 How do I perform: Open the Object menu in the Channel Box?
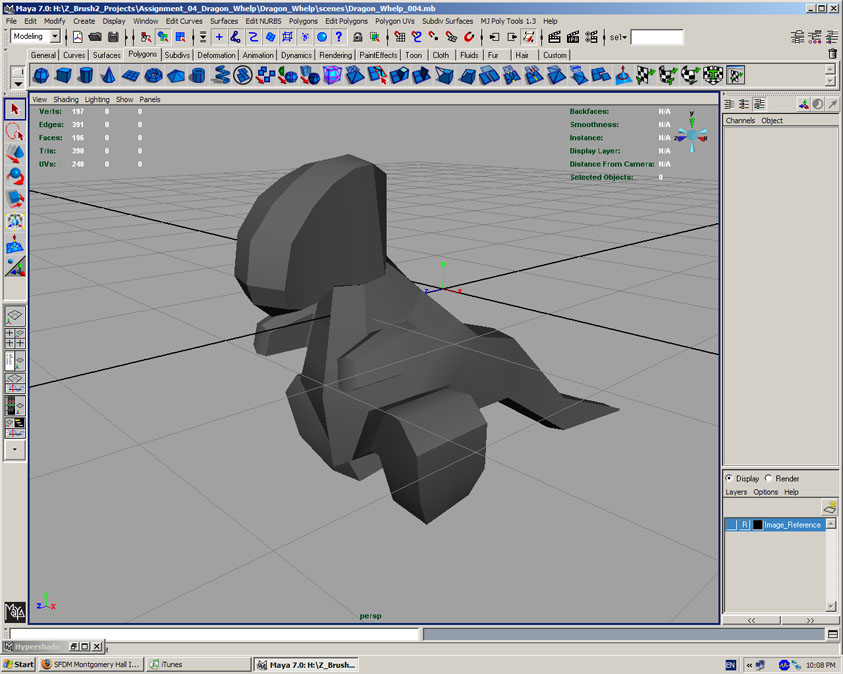click(771, 120)
